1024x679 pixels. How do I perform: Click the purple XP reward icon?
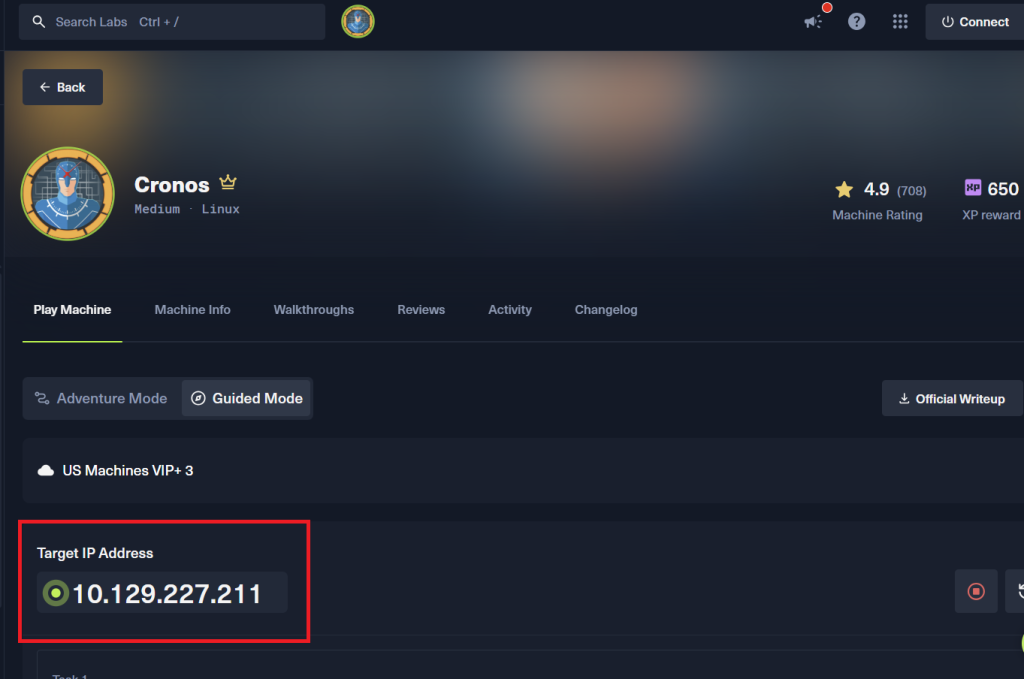(972, 188)
